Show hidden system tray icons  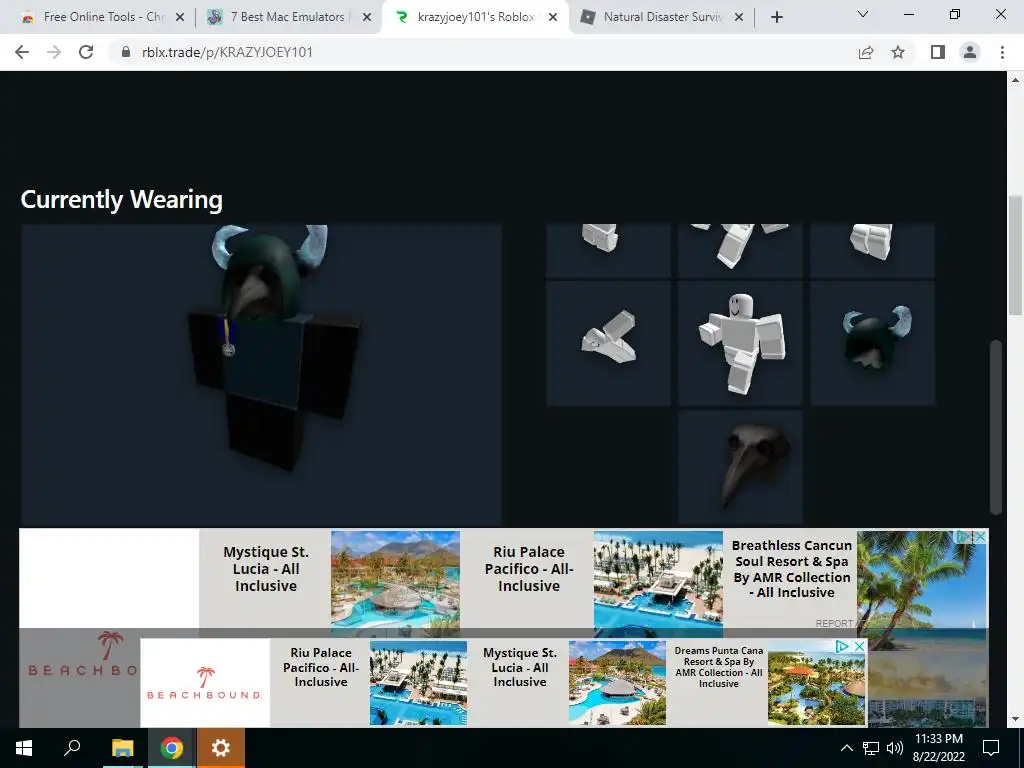pyautogui.click(x=846, y=748)
